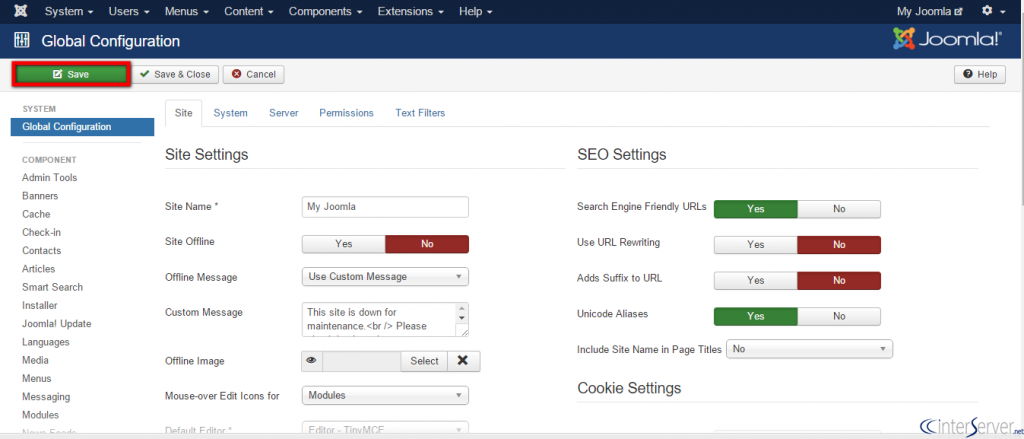Set Use URL Rewriting to No

pos(839,244)
